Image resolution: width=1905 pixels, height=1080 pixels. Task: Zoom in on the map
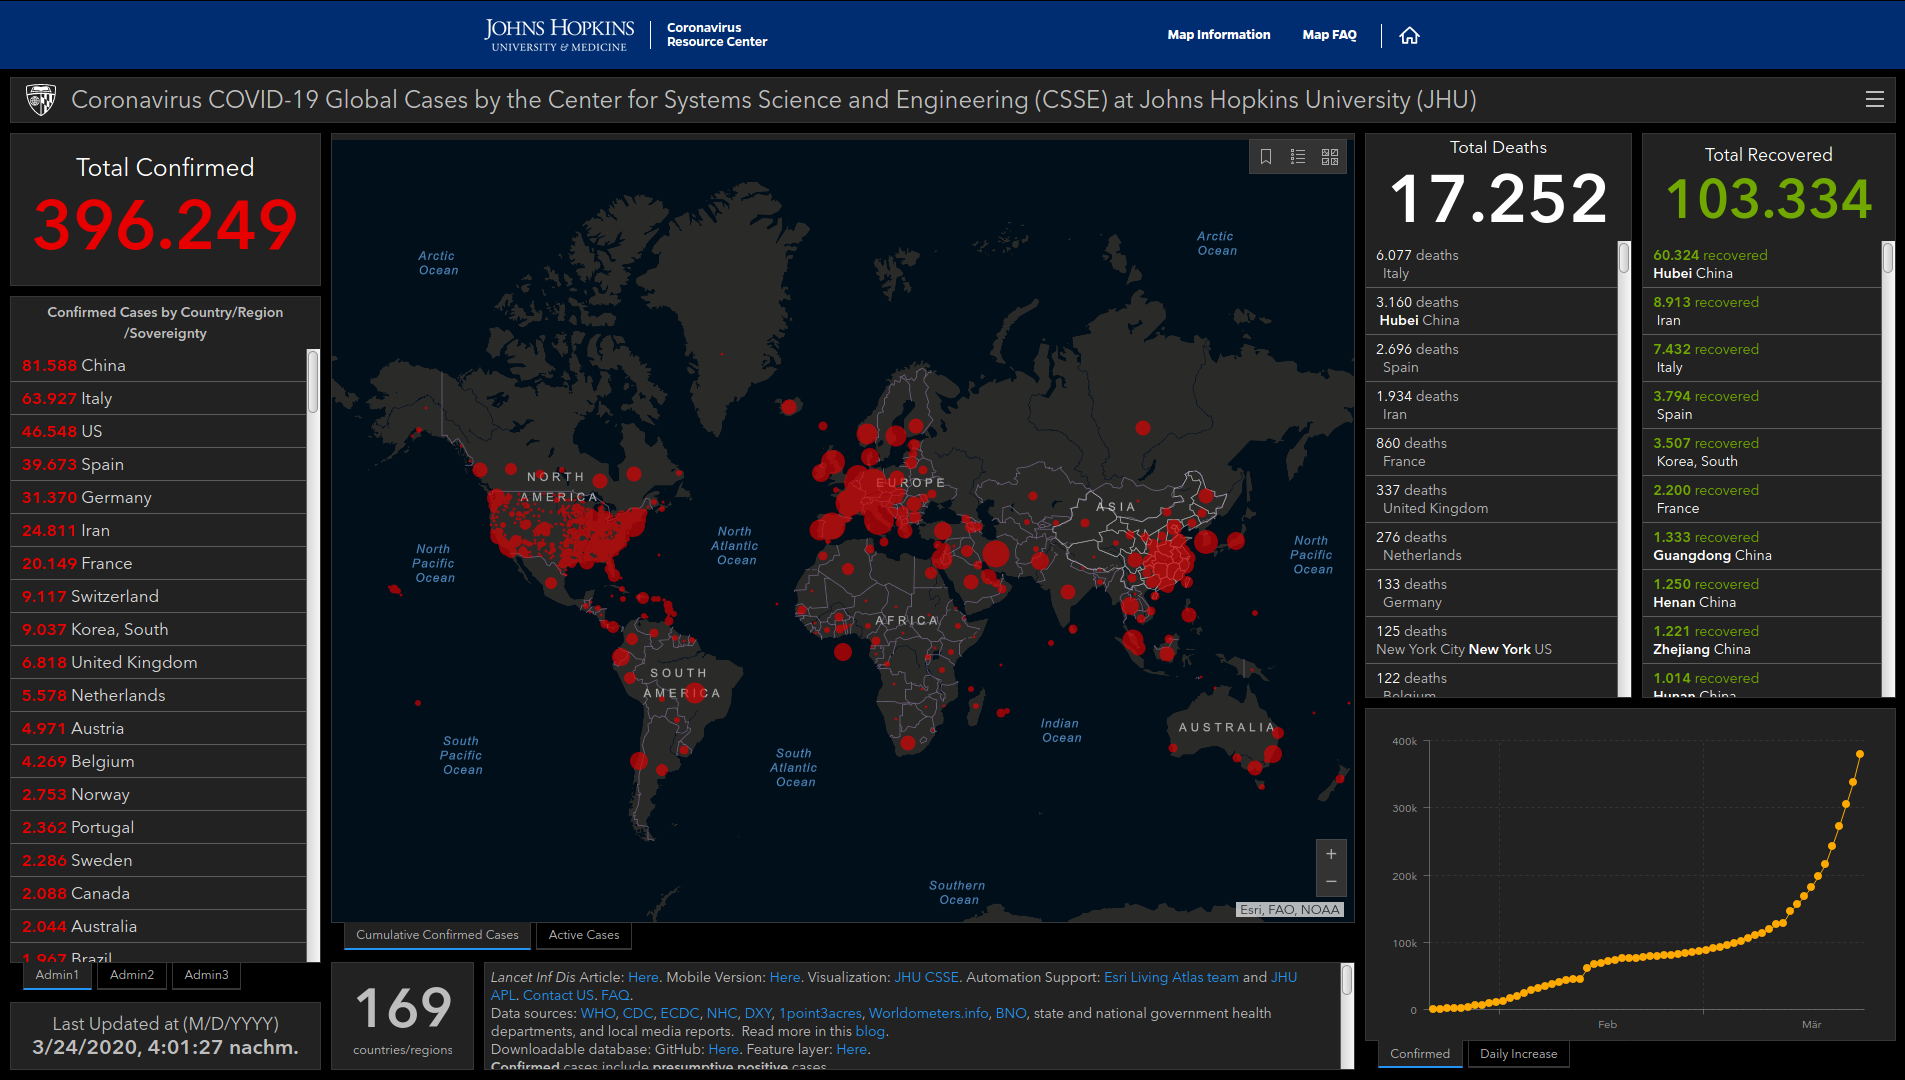point(1331,854)
